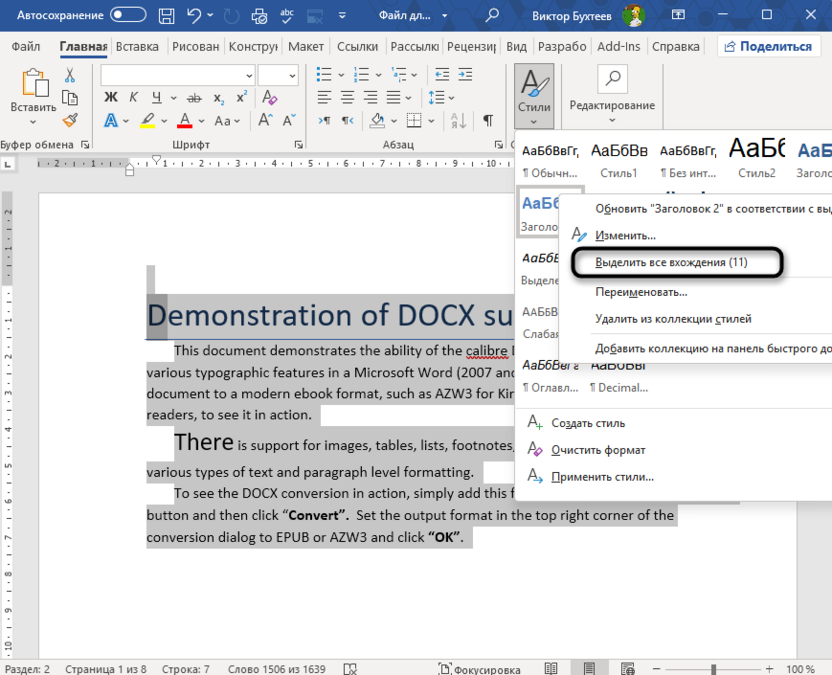Open the text highlight color dropdown arrow
Viewport: 832px width, 675px height.
(x=162, y=120)
